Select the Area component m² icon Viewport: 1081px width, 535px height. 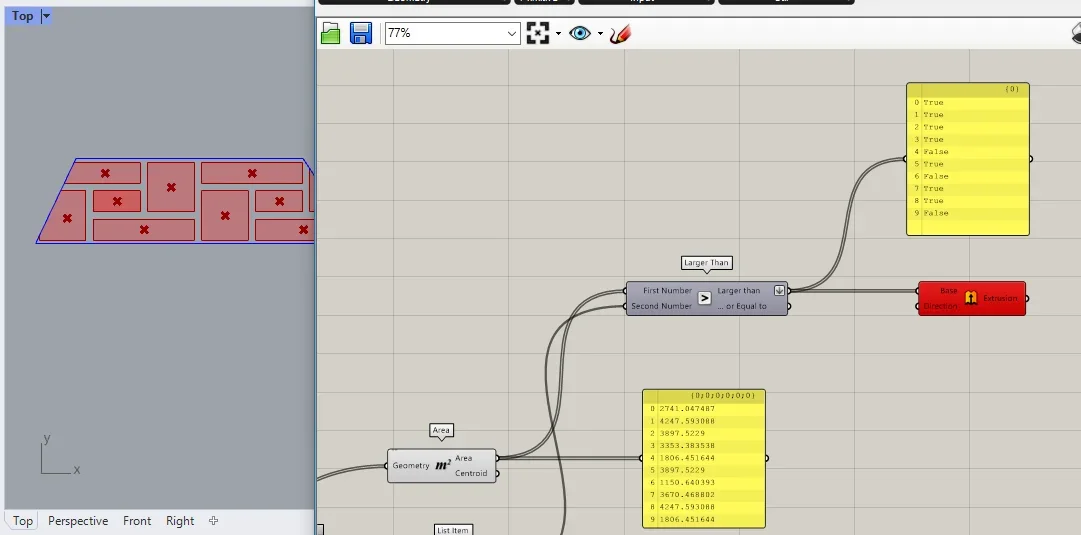coord(443,465)
